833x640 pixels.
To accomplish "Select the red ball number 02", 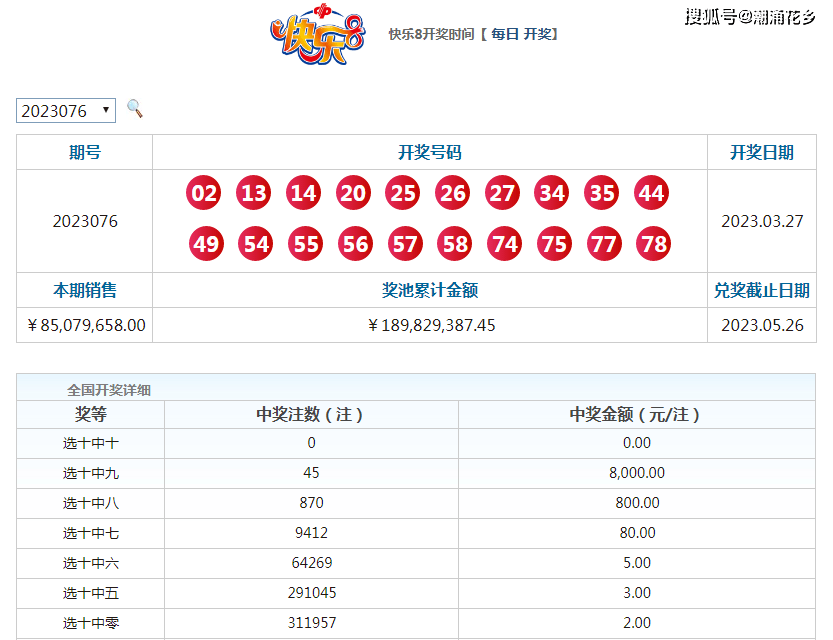I will [203, 193].
